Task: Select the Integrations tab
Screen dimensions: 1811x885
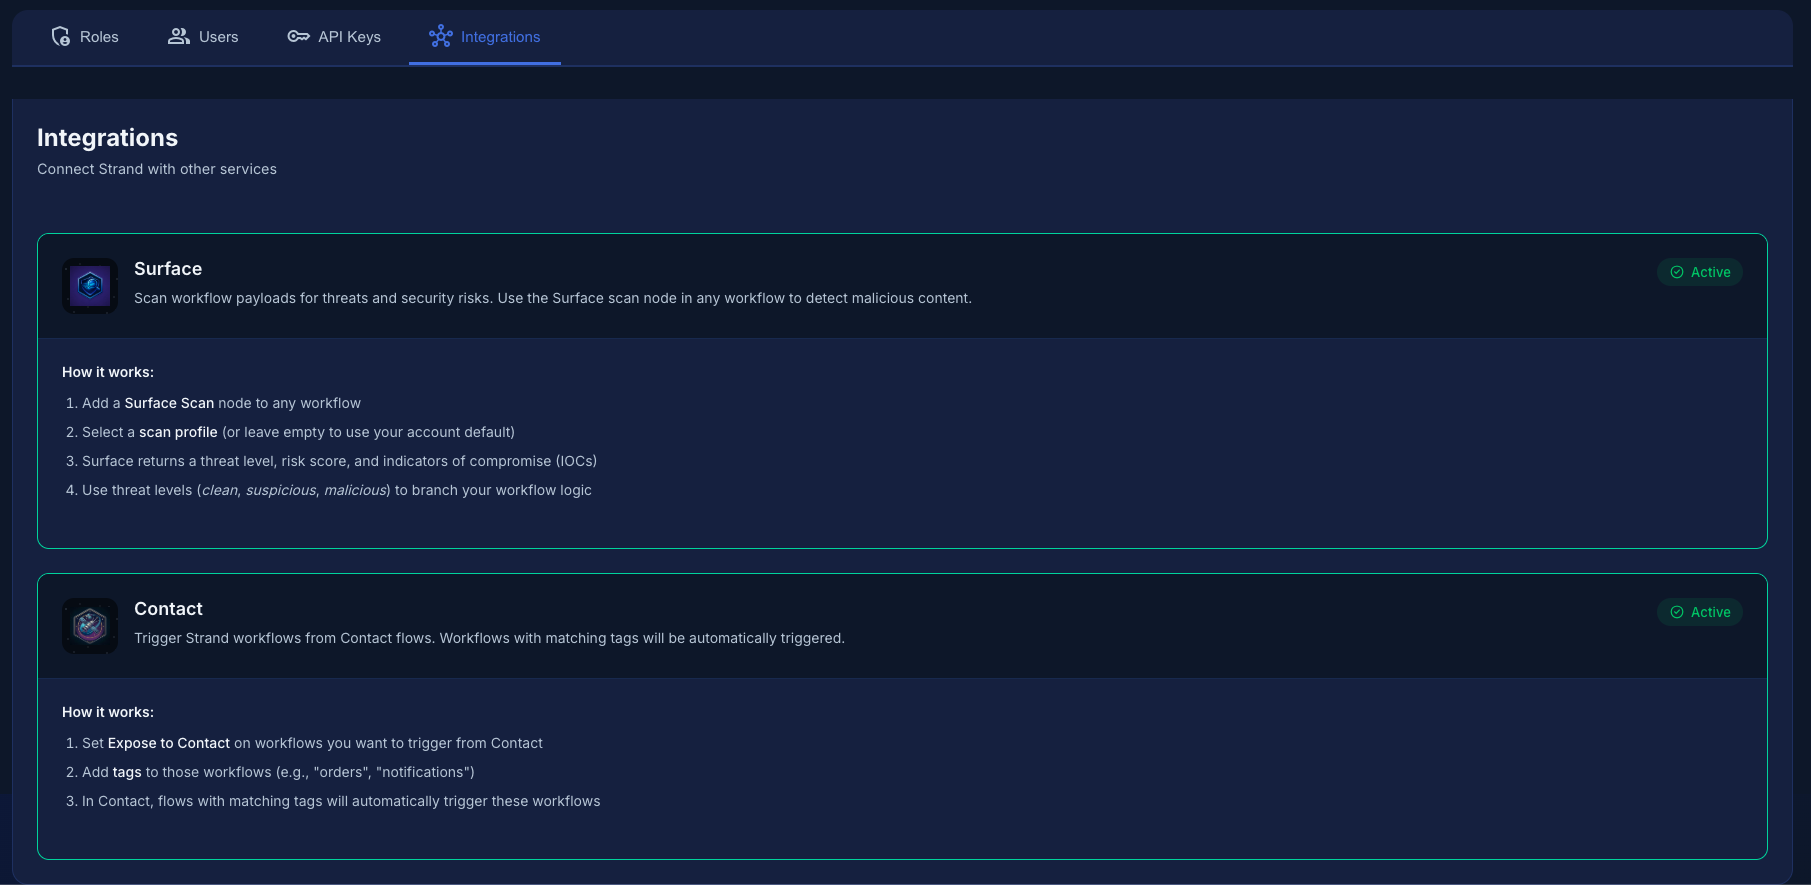Action: 485,37
